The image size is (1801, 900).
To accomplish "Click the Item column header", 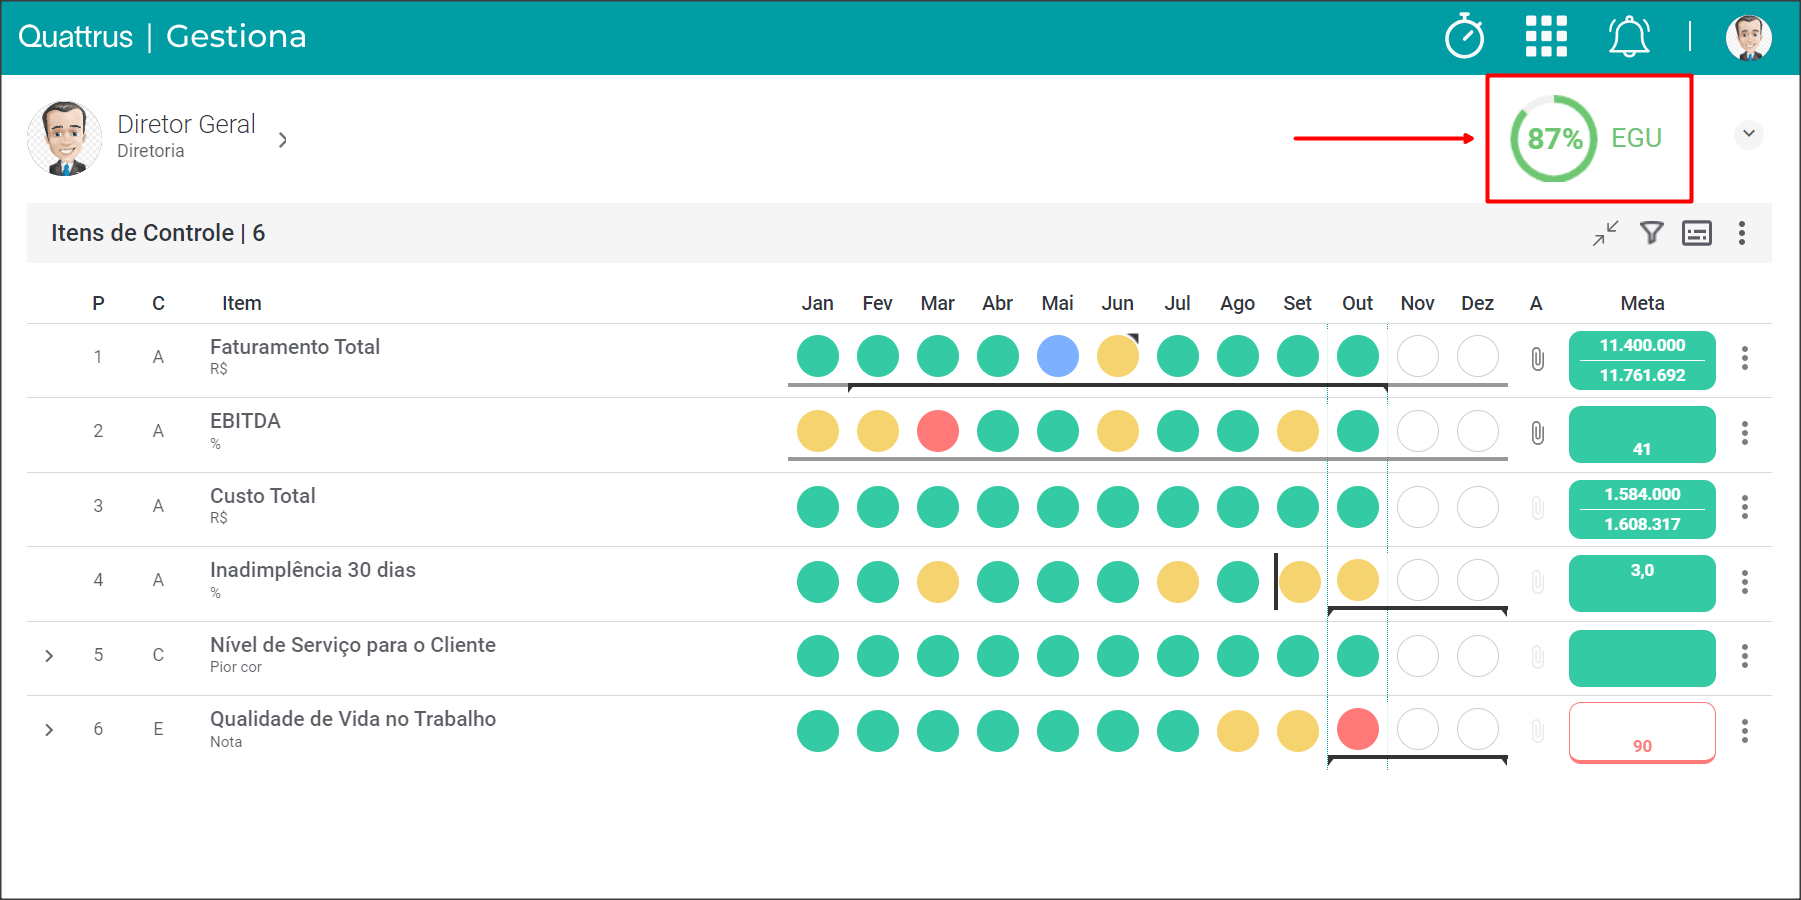I will 242,303.
